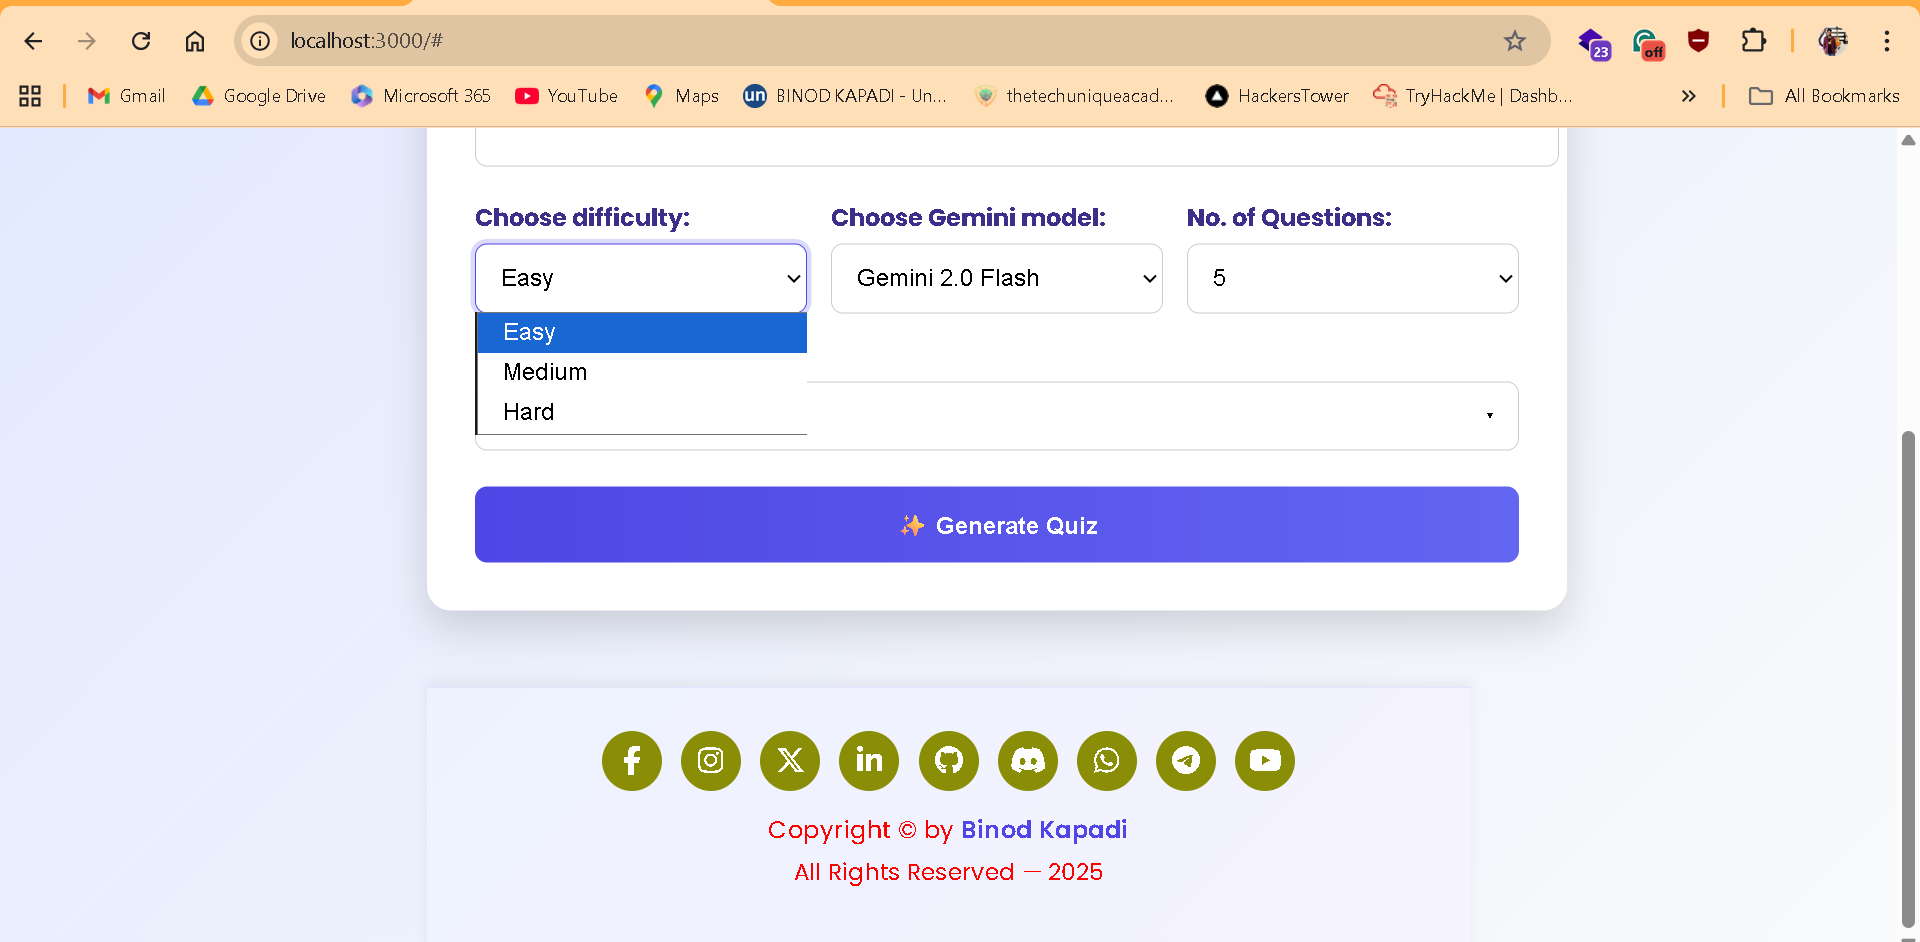
Task: Click the YouTube icon in the footer
Action: [1264, 761]
